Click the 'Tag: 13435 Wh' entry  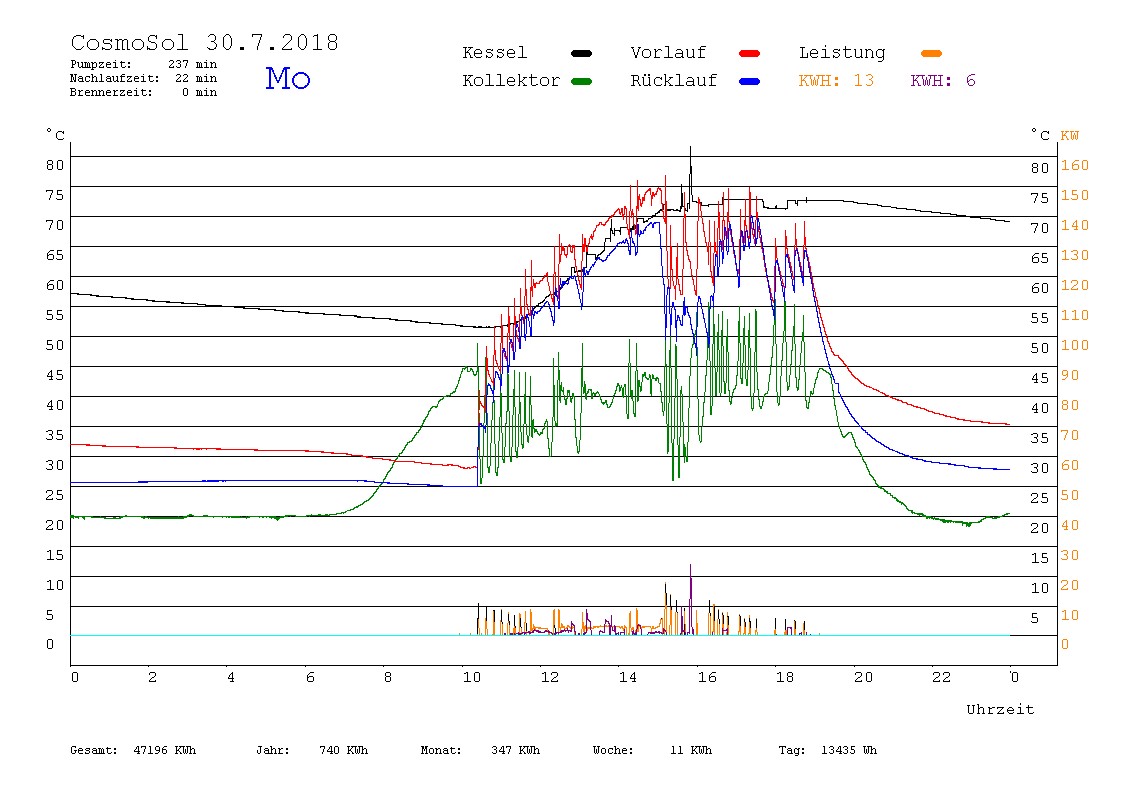[827, 750]
